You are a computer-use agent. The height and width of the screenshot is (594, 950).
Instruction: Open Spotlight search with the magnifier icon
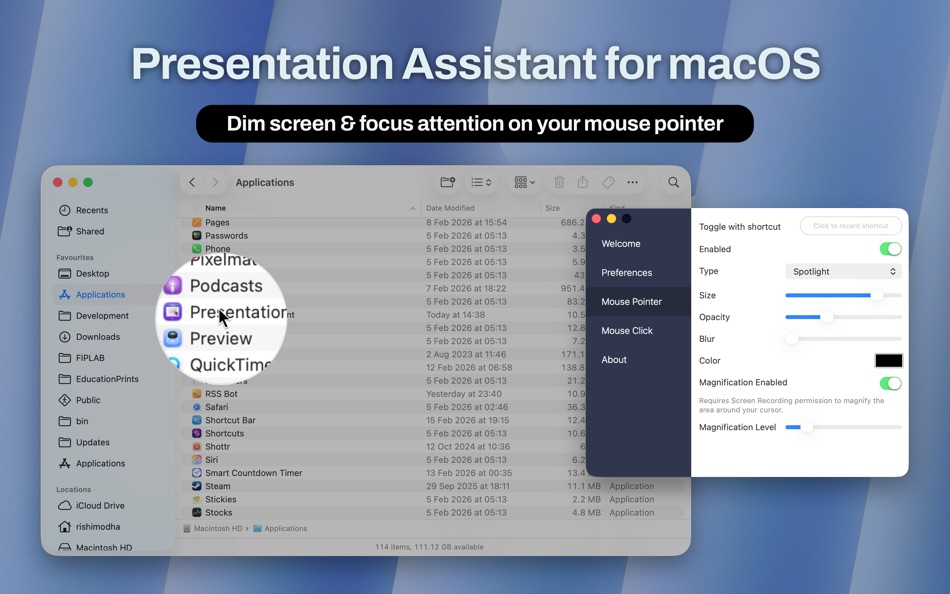click(673, 182)
